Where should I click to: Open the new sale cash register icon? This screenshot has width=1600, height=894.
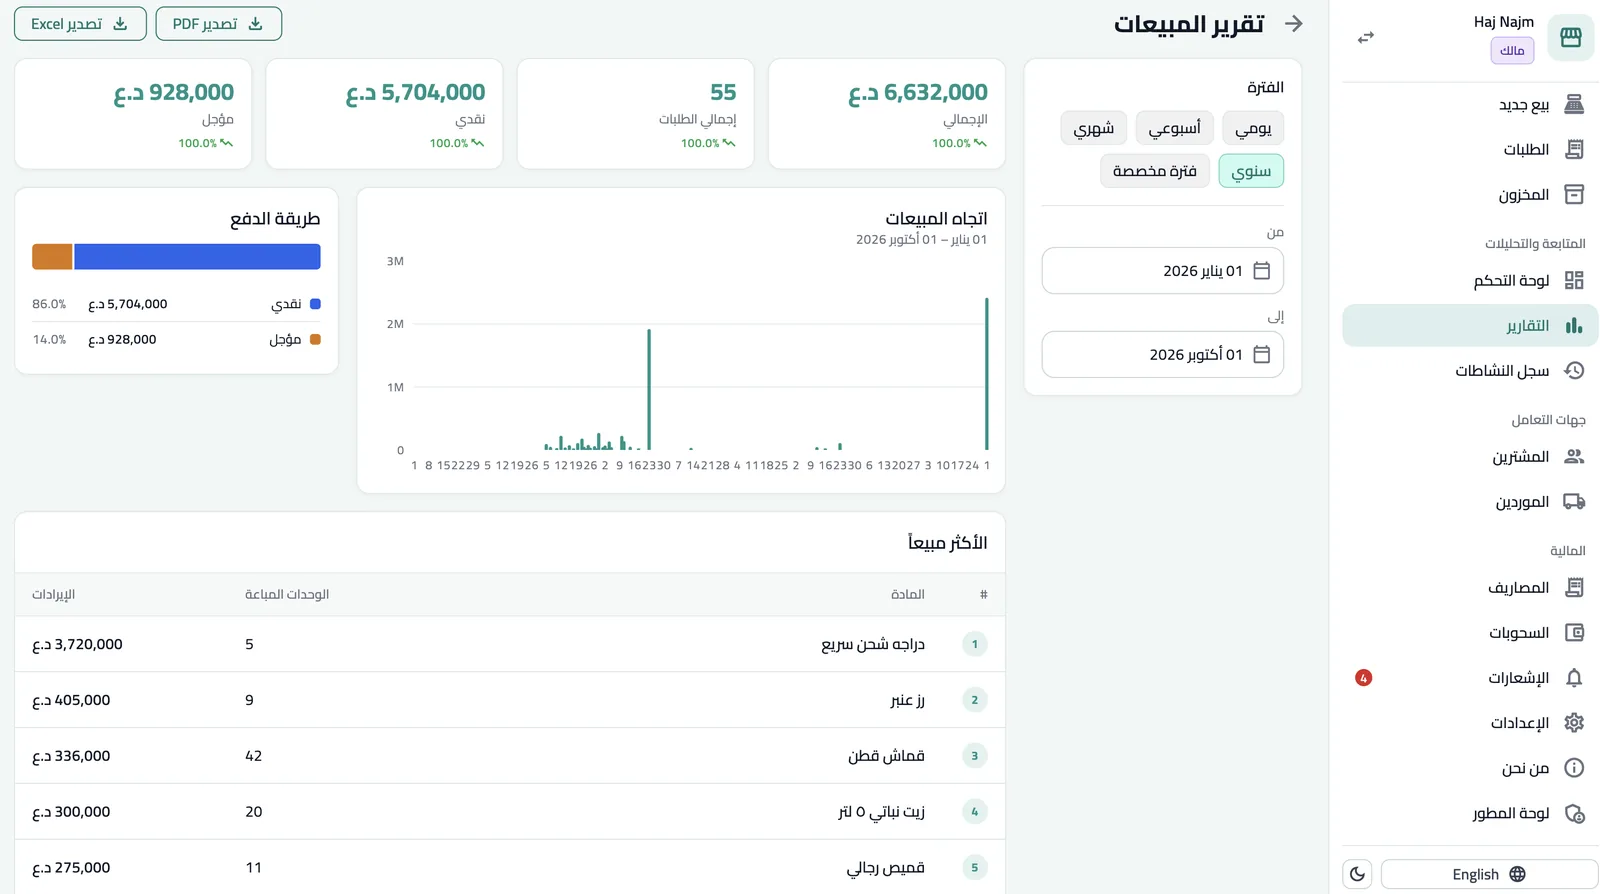[1574, 104]
